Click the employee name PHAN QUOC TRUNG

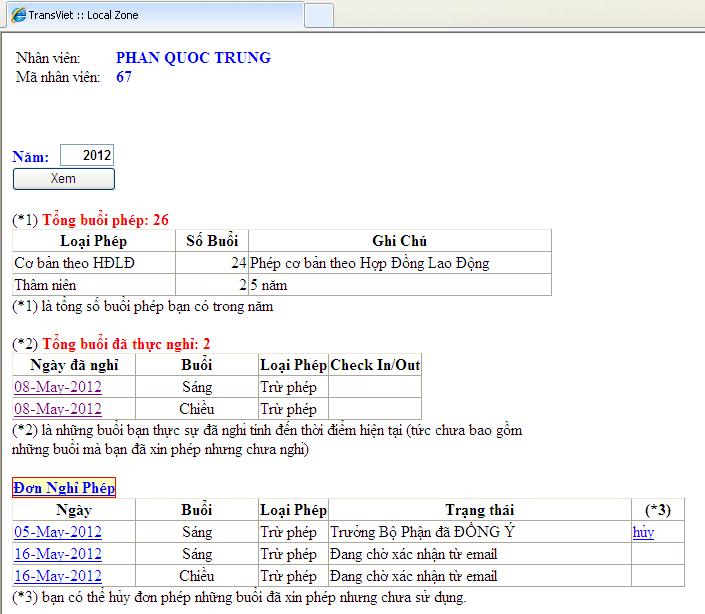point(193,58)
